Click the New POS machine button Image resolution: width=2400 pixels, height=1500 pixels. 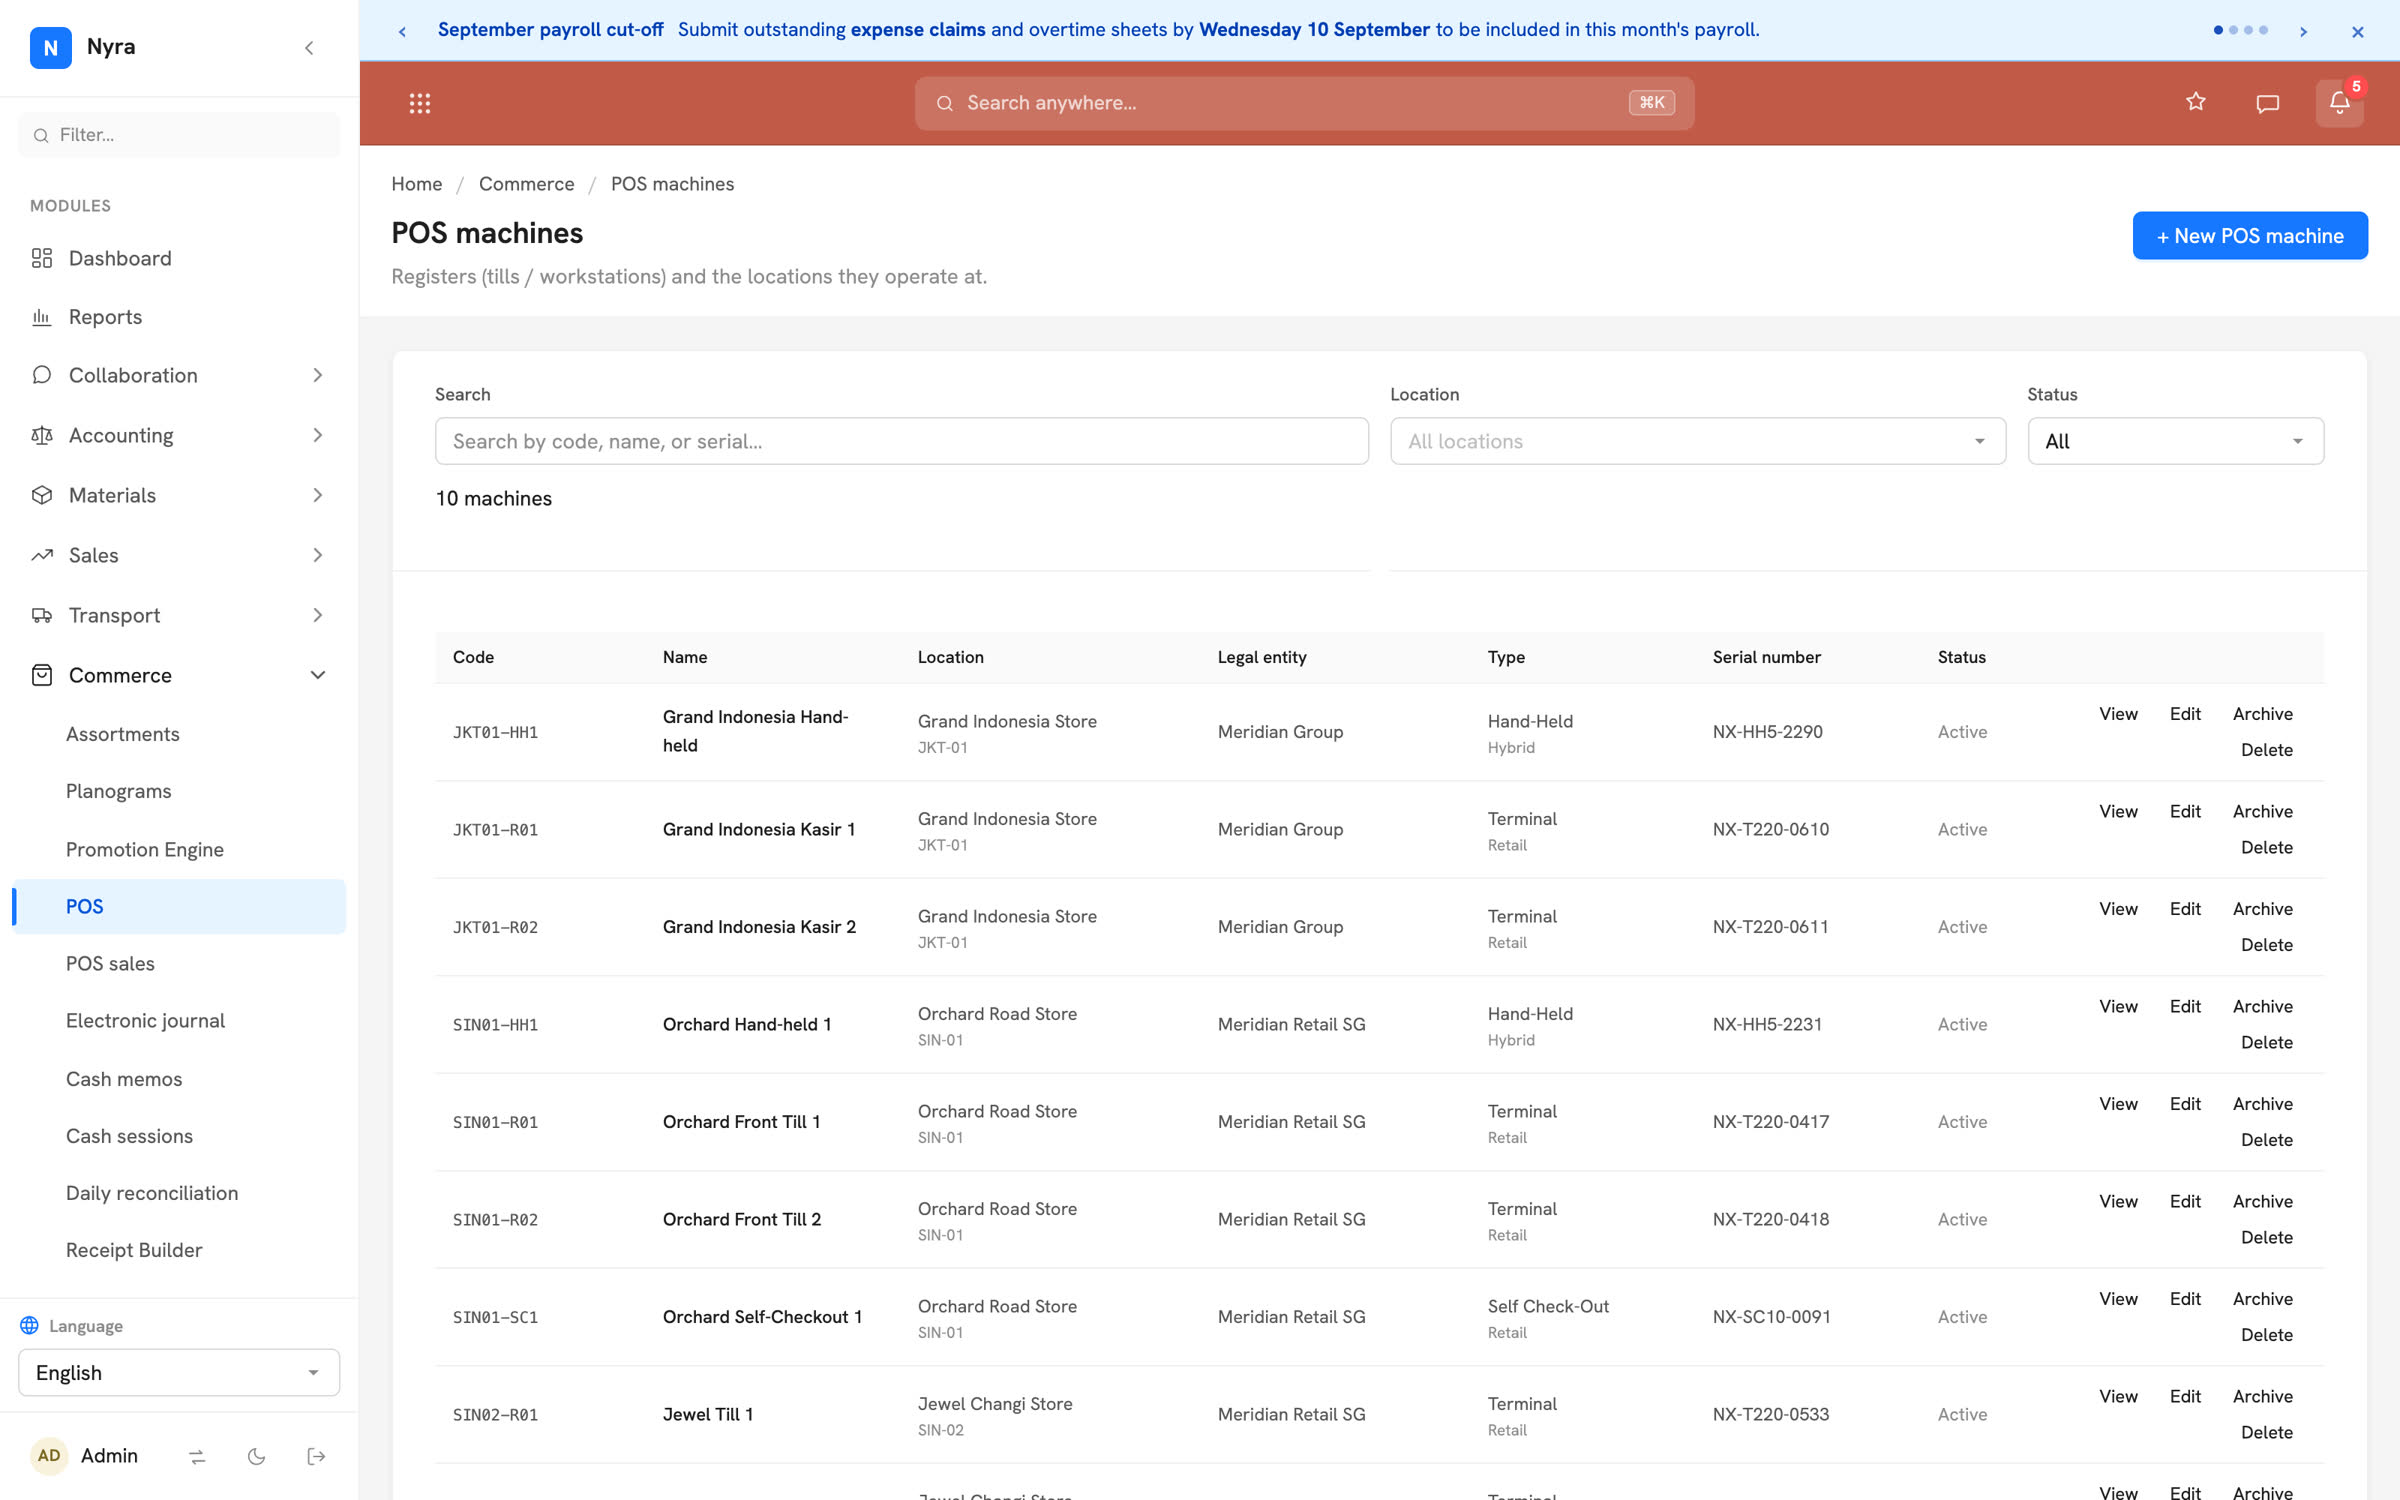[x=2249, y=236]
